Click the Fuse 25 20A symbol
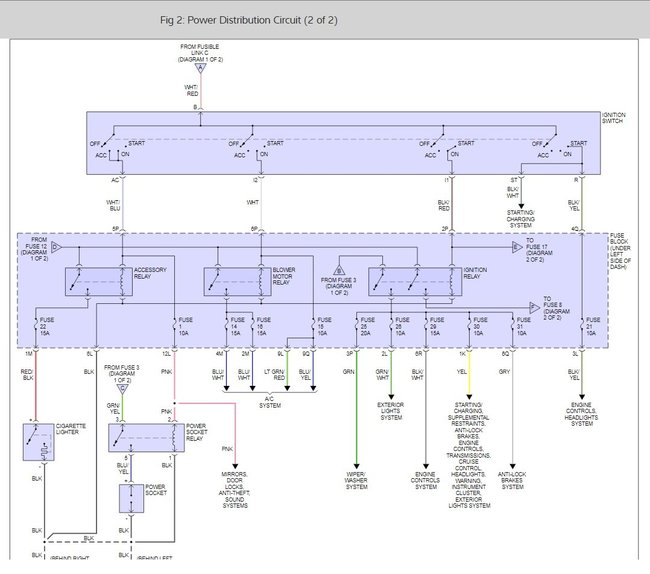Screen dimensions: 650x574 357,326
